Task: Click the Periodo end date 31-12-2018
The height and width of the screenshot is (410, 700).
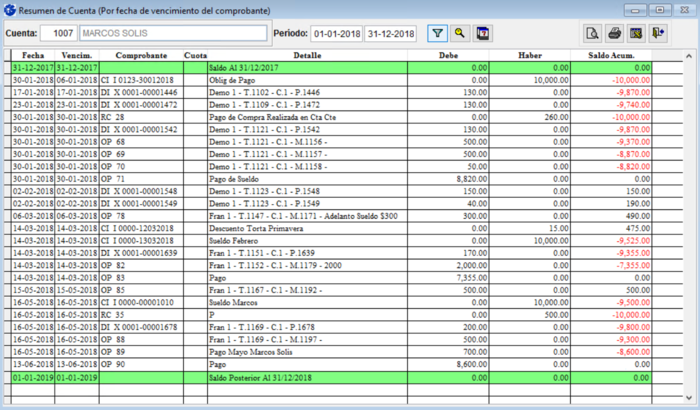Action: (390, 33)
